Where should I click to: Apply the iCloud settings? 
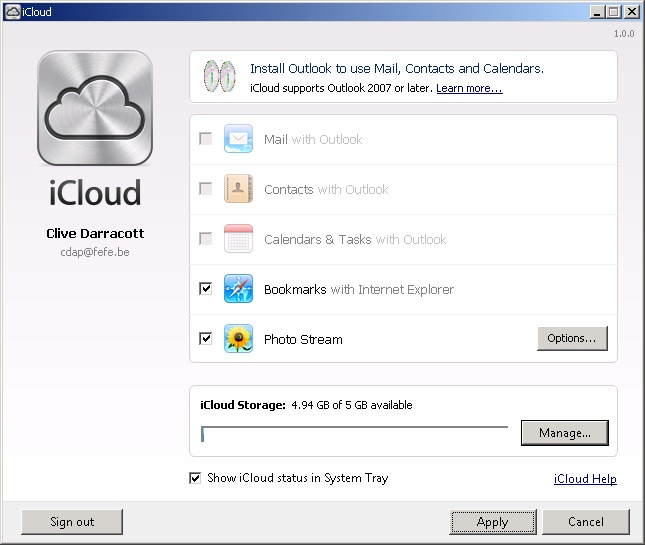coord(492,522)
